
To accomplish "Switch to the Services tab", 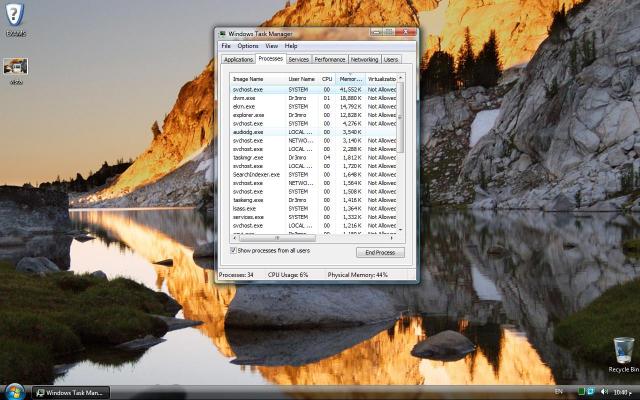I will point(298,60).
